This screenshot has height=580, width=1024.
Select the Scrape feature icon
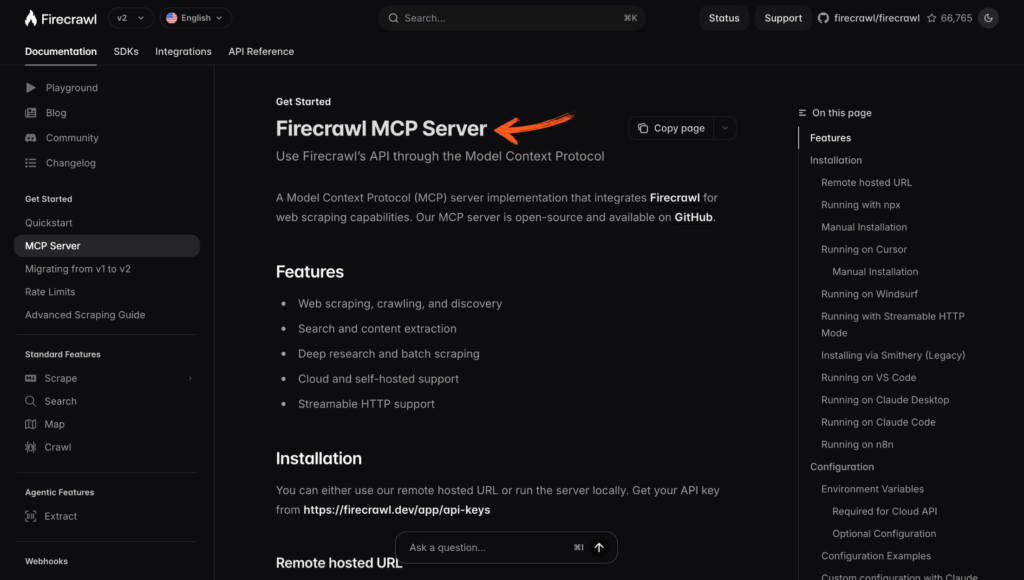(x=31, y=378)
